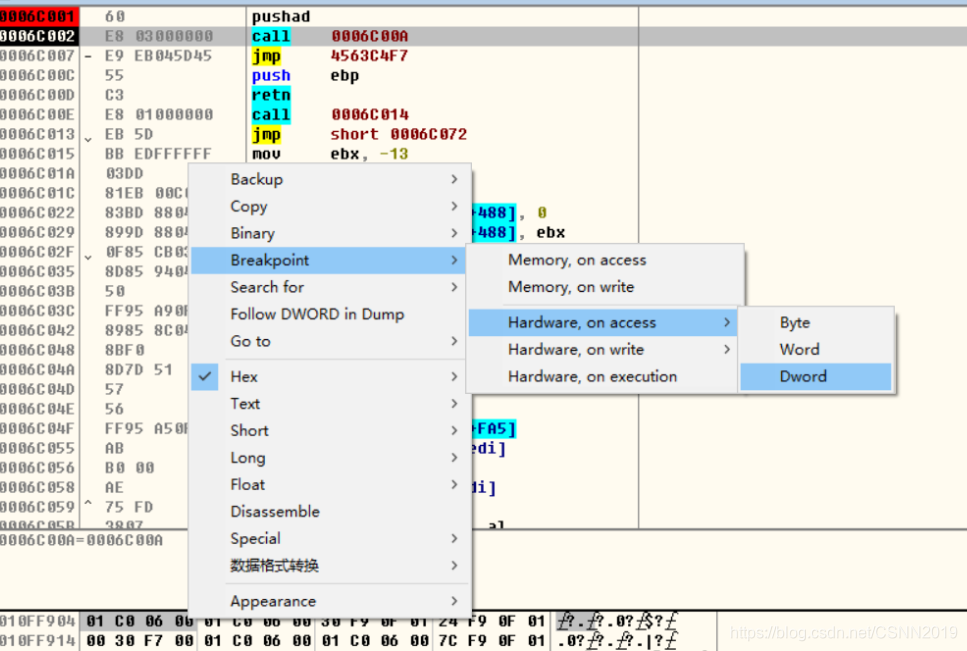Open the Copy submenu
Viewport: 967px width, 651px height.
coord(331,207)
